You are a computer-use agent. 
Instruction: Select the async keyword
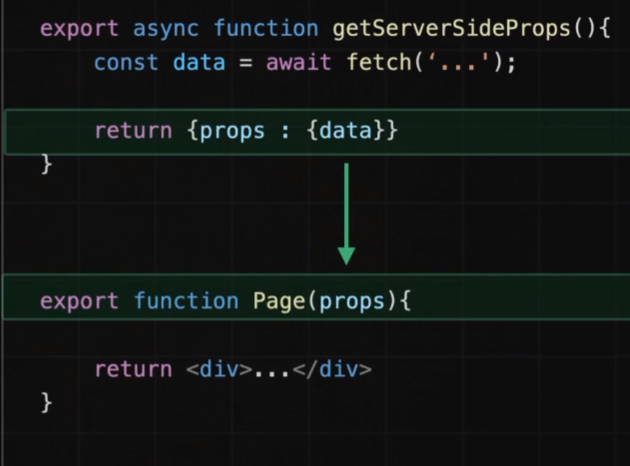(166, 30)
